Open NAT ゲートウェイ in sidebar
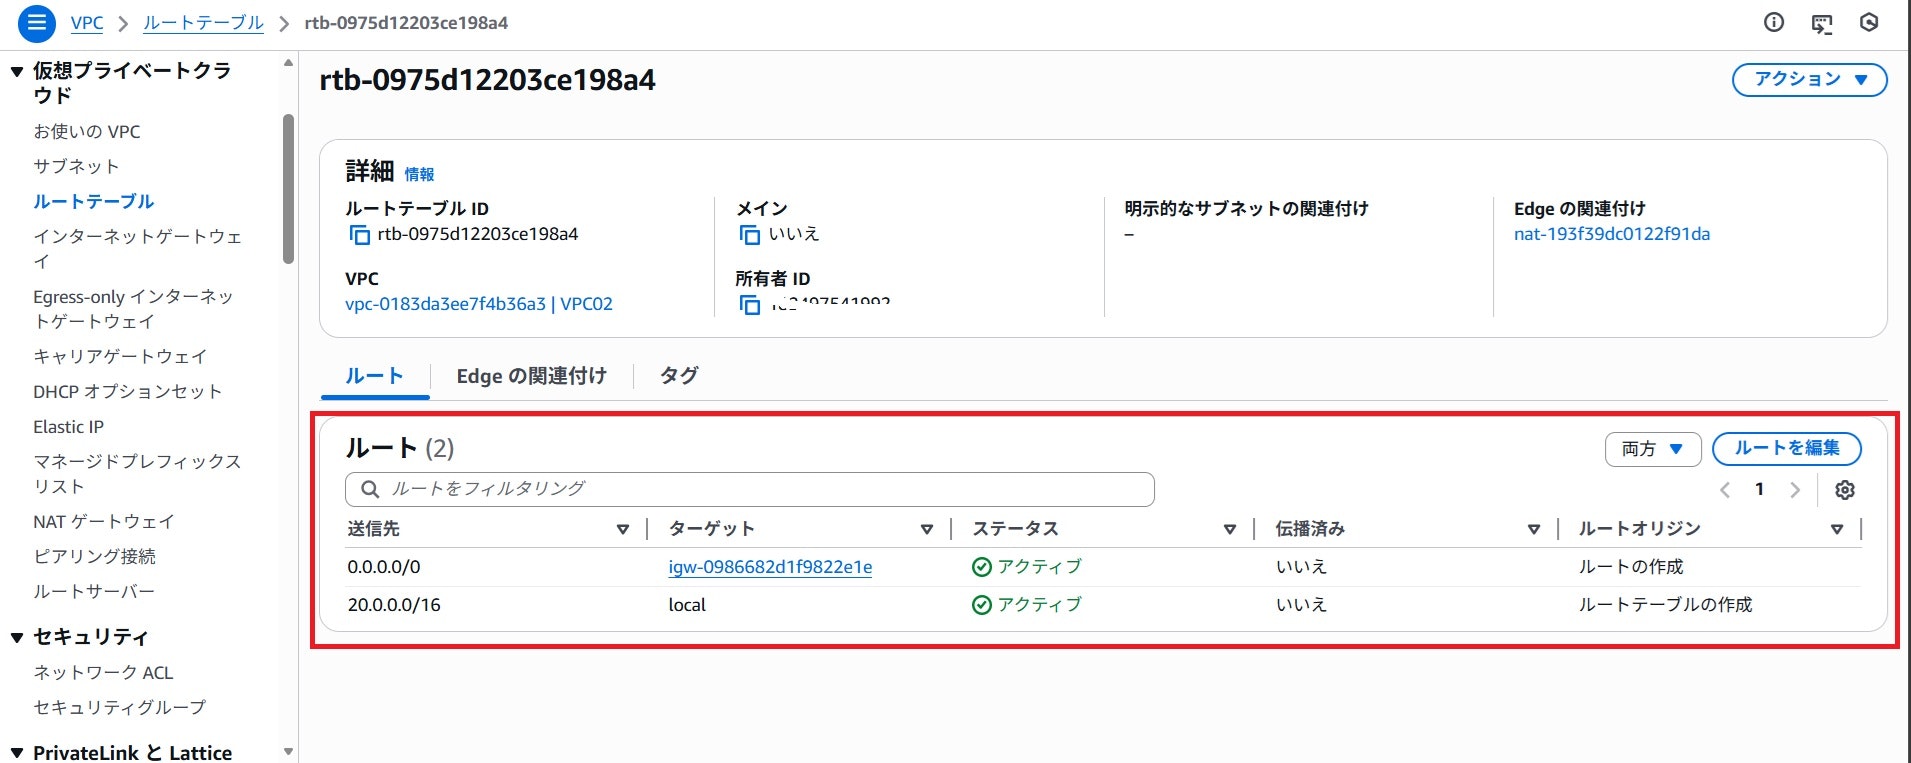 pos(104,522)
